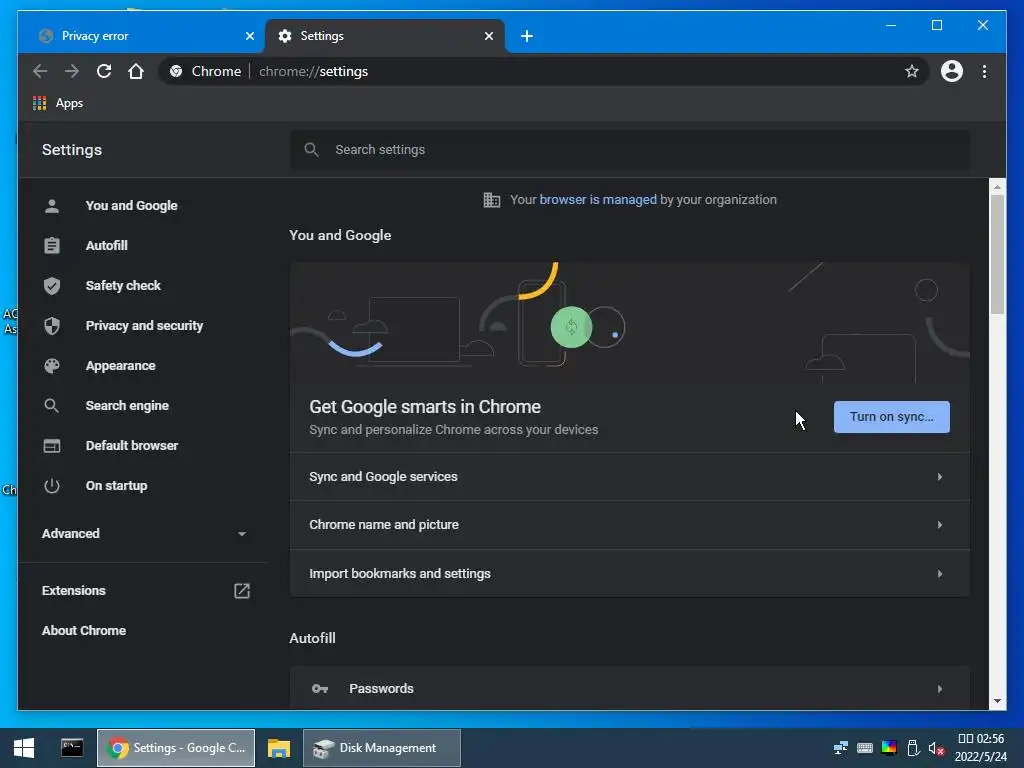
Task: Select On startup in sidebar
Action: coord(116,486)
